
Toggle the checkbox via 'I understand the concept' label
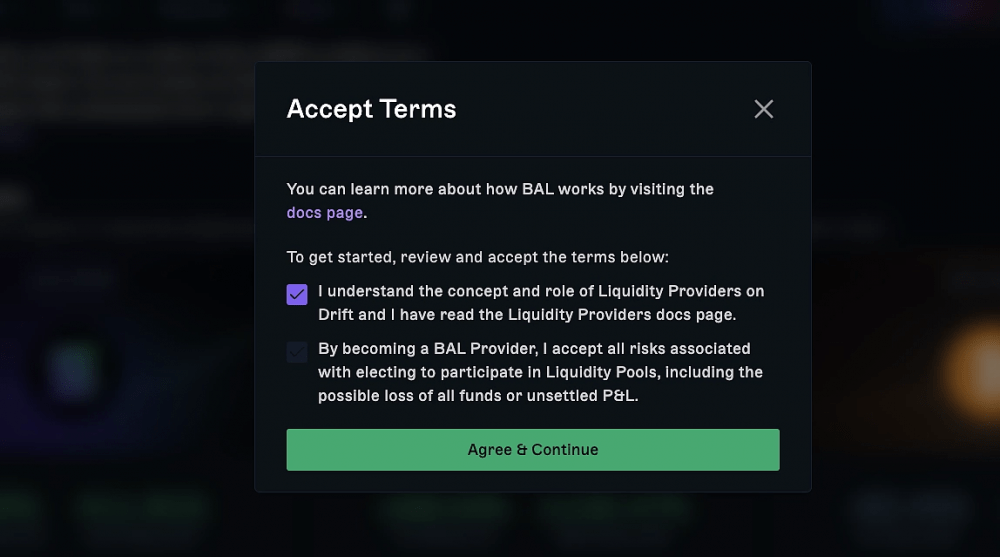(x=541, y=303)
